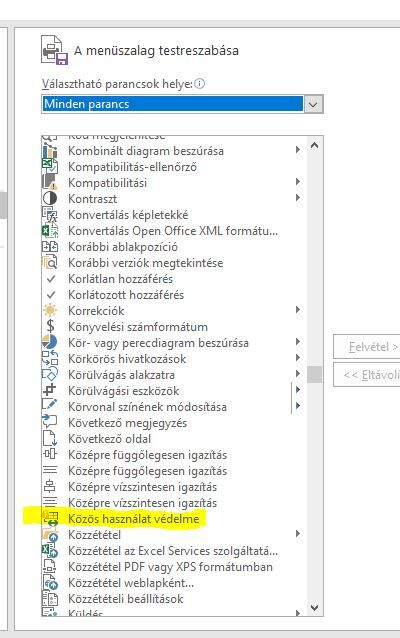The image size is (400, 638).
Task: Select Középre függőlegesen igazítás with box icon
Action: (174, 454)
